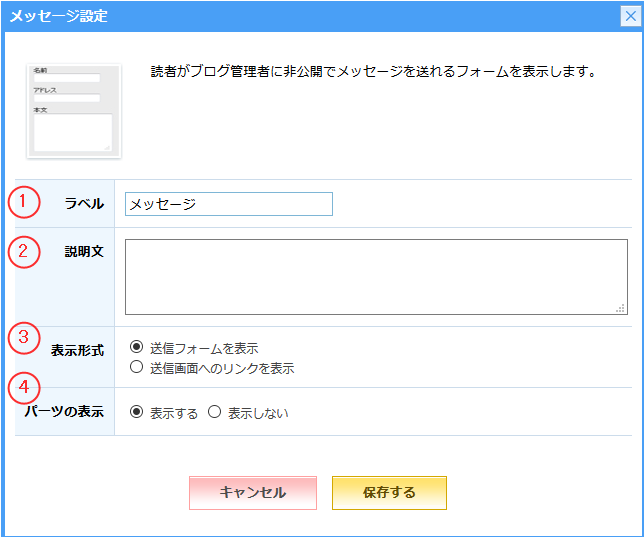Click the 表示形式 row heading
The image size is (644, 537).
[x=77, y=350]
